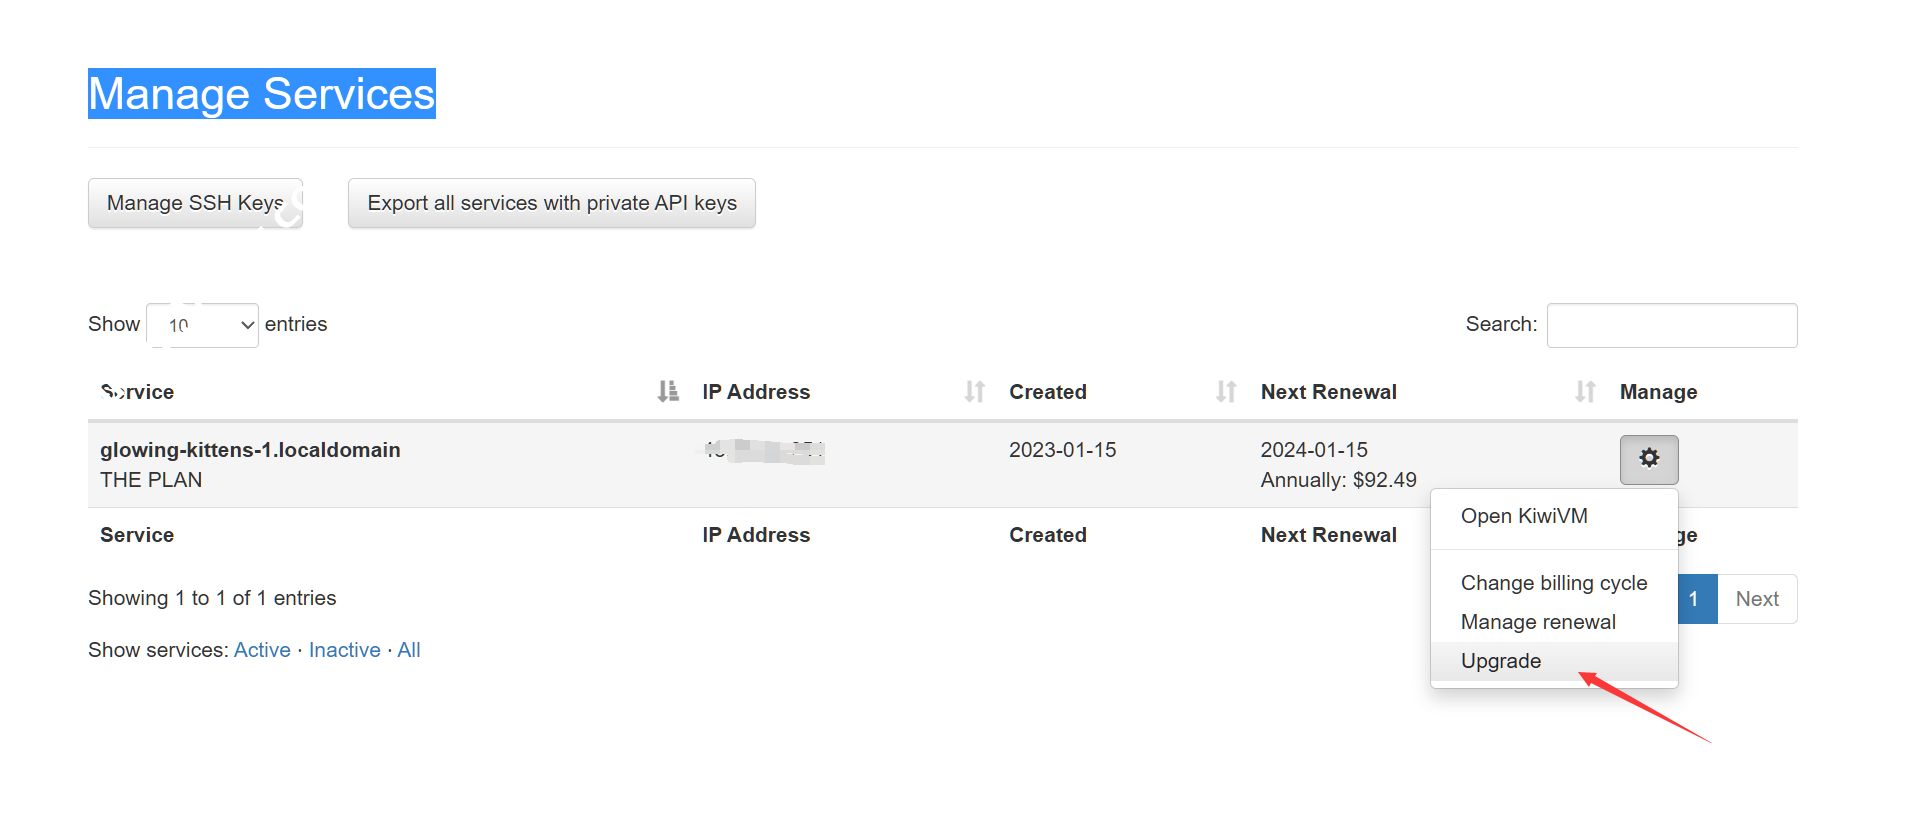Show Active services link
This screenshot has height=836, width=1913.
pyautogui.click(x=262, y=650)
